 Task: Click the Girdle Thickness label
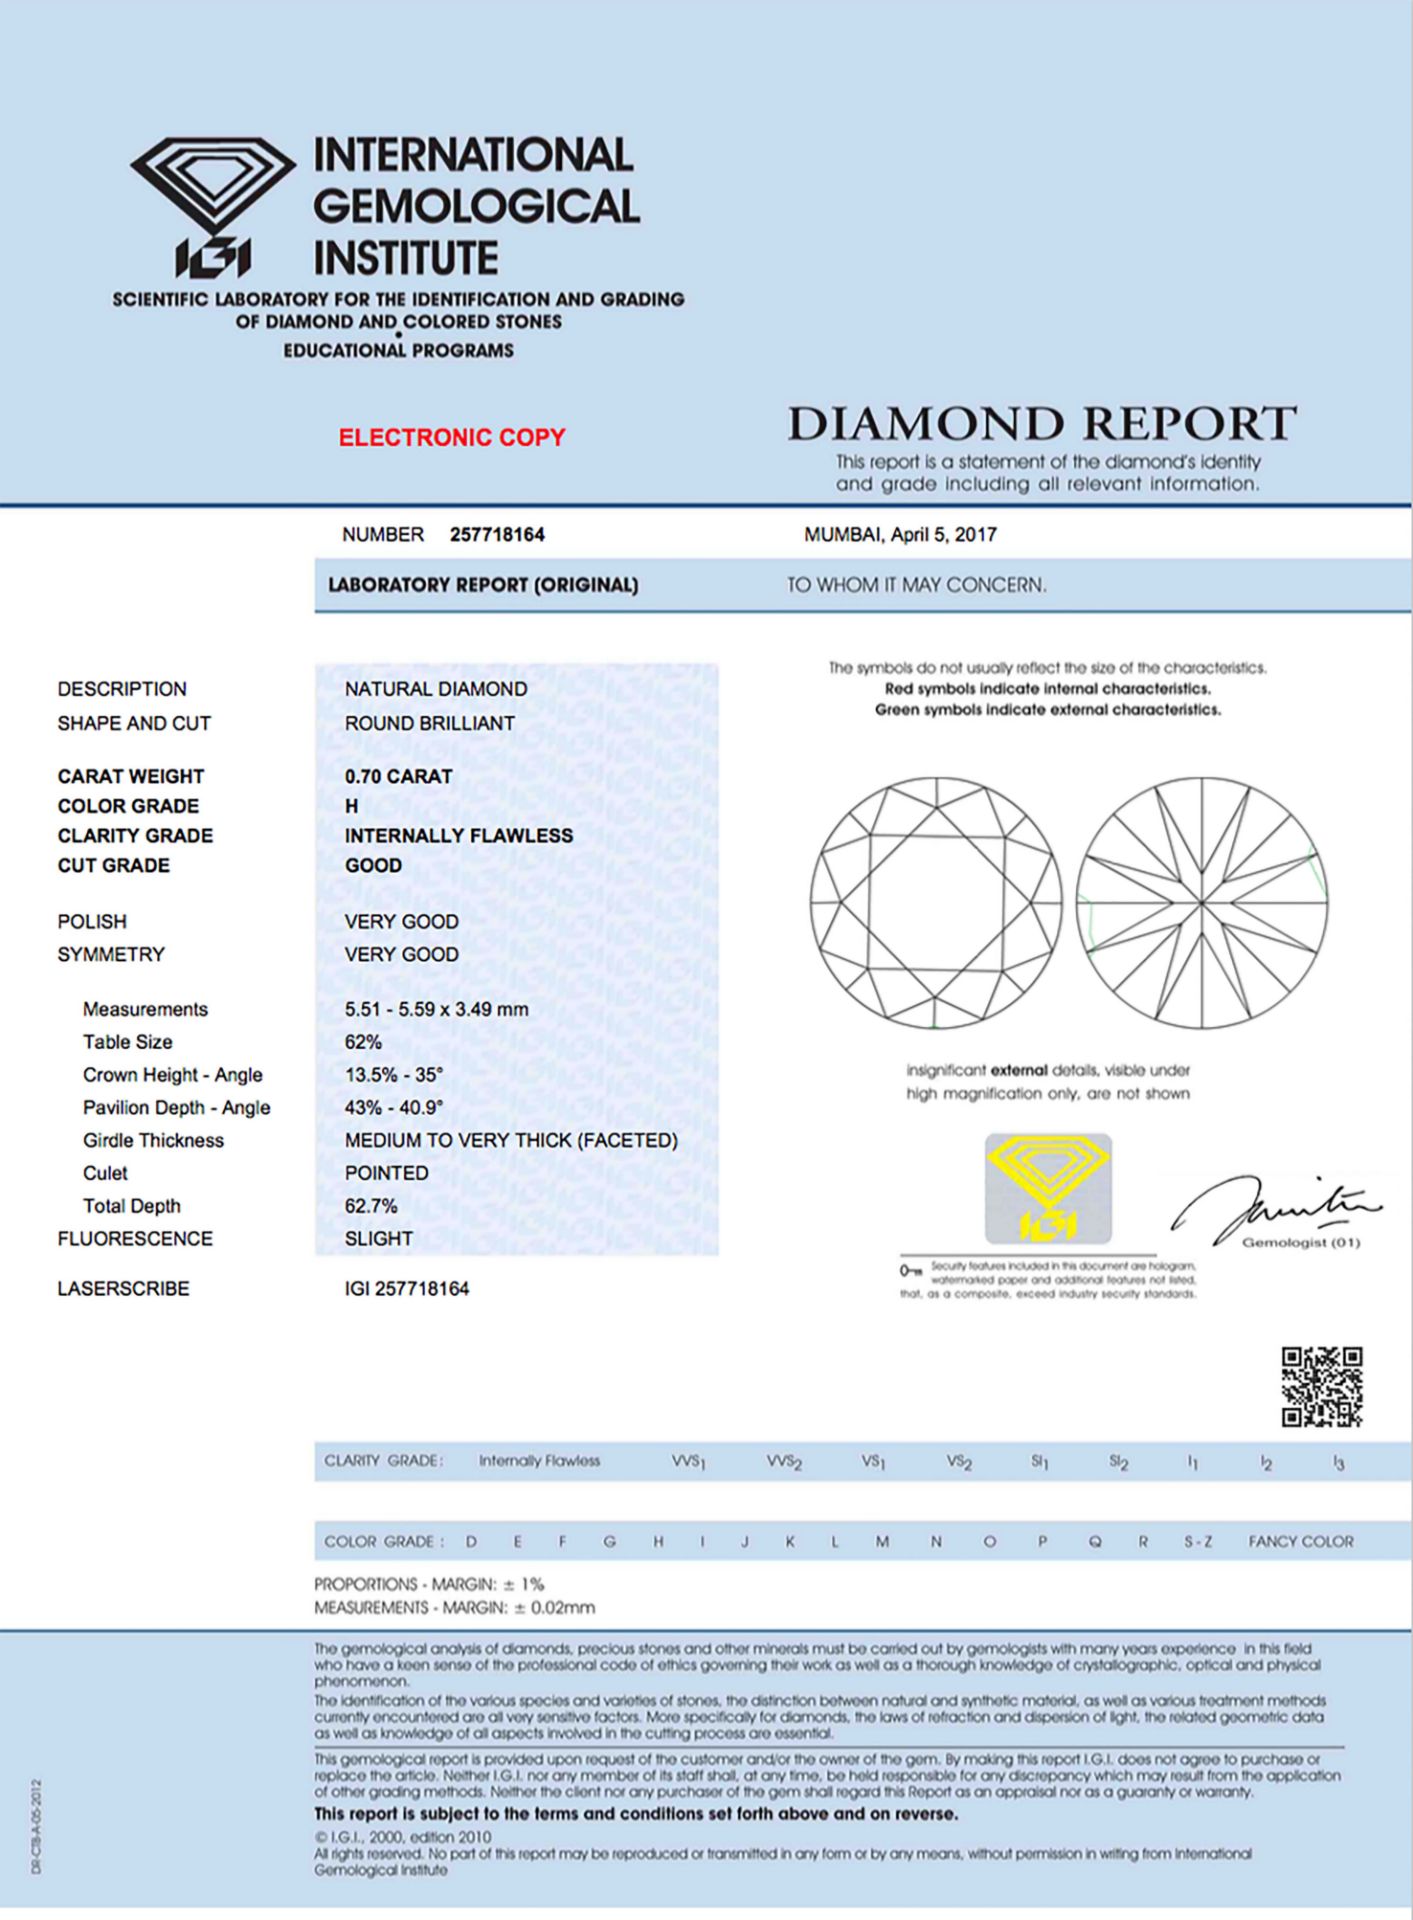(x=153, y=1141)
